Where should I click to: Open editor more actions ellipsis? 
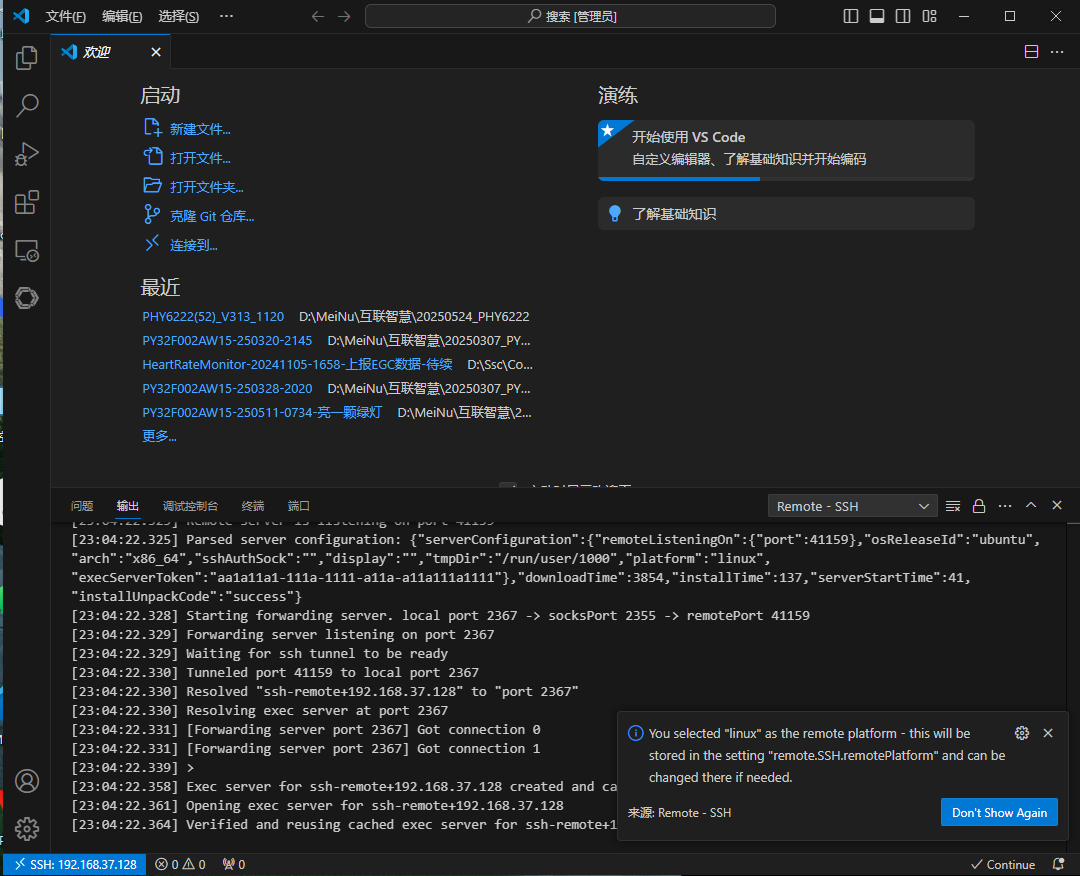(1057, 52)
